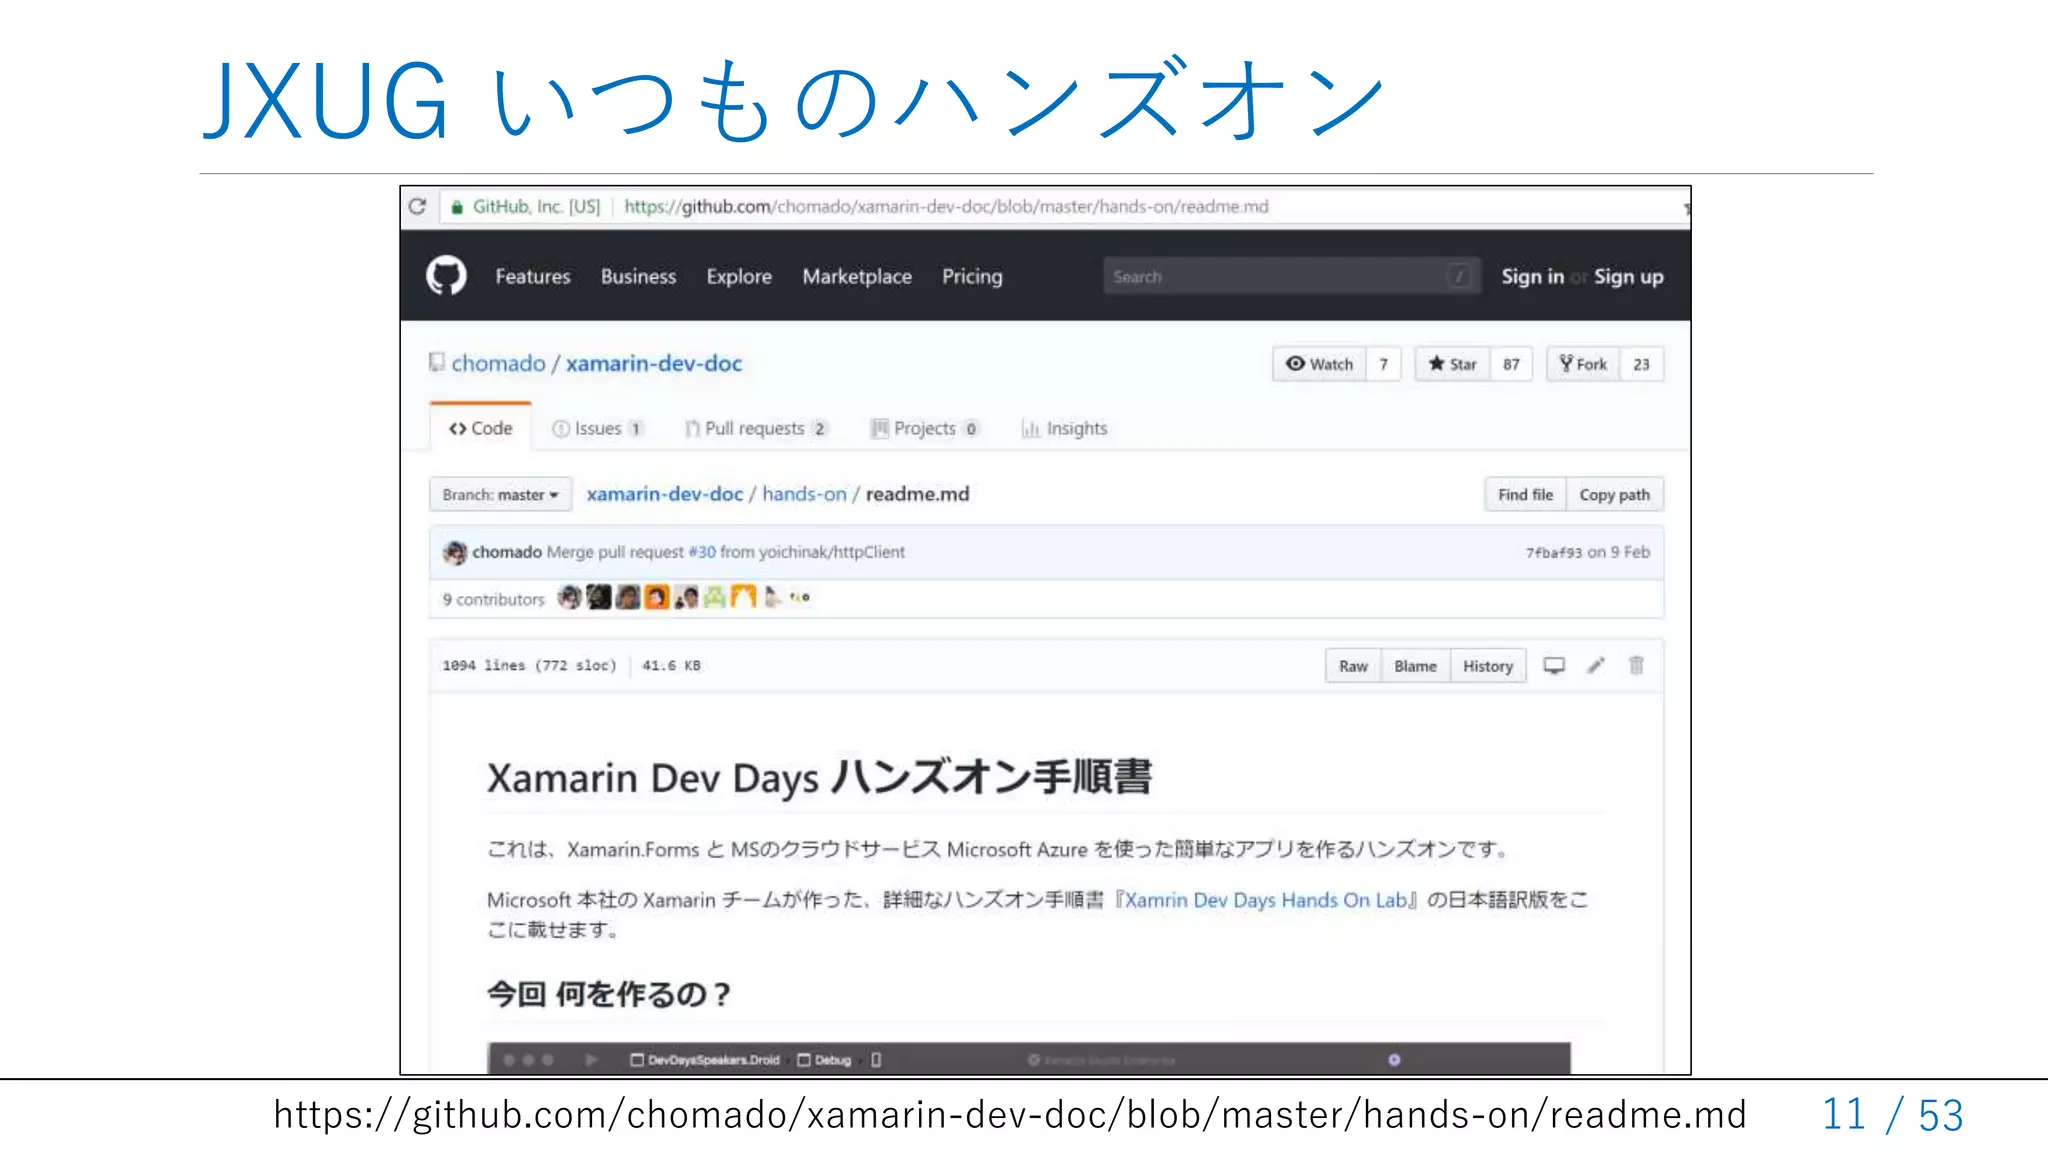This screenshot has height=1152, width=2048.
Task: Click commit hash 7fbaf93
Action: click(1553, 552)
